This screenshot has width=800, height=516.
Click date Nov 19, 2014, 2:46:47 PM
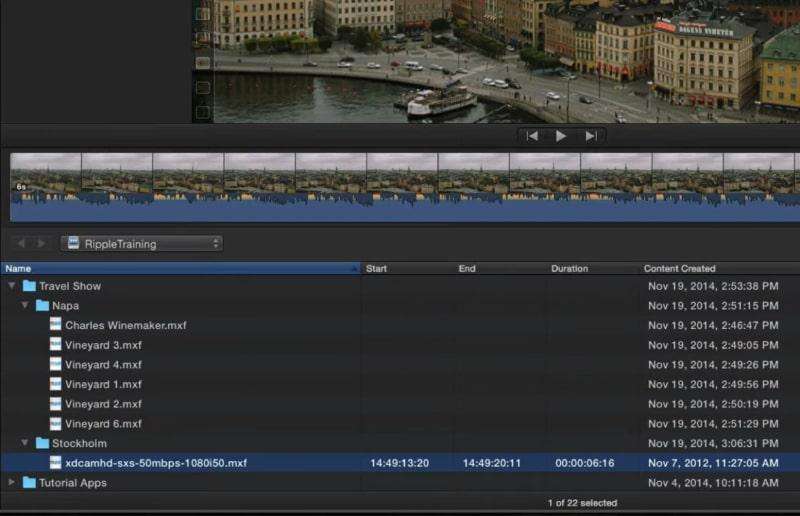click(713, 326)
